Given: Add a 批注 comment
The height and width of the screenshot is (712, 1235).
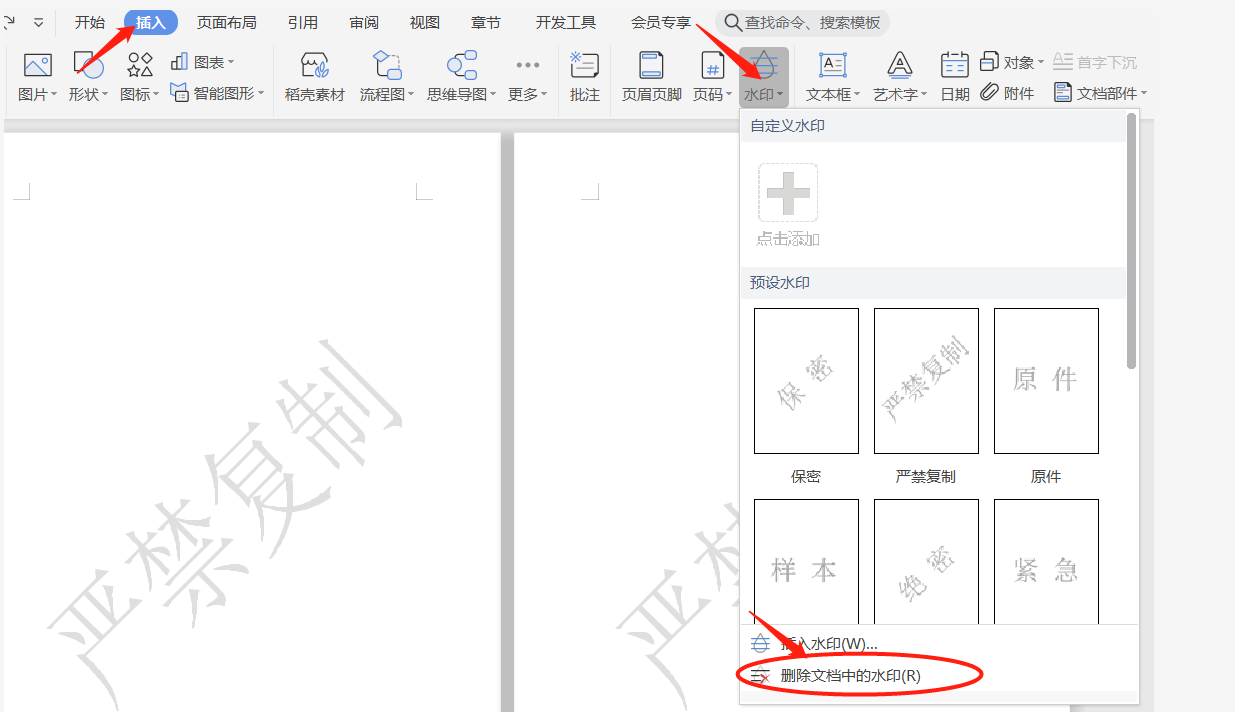Looking at the screenshot, I should 584,78.
